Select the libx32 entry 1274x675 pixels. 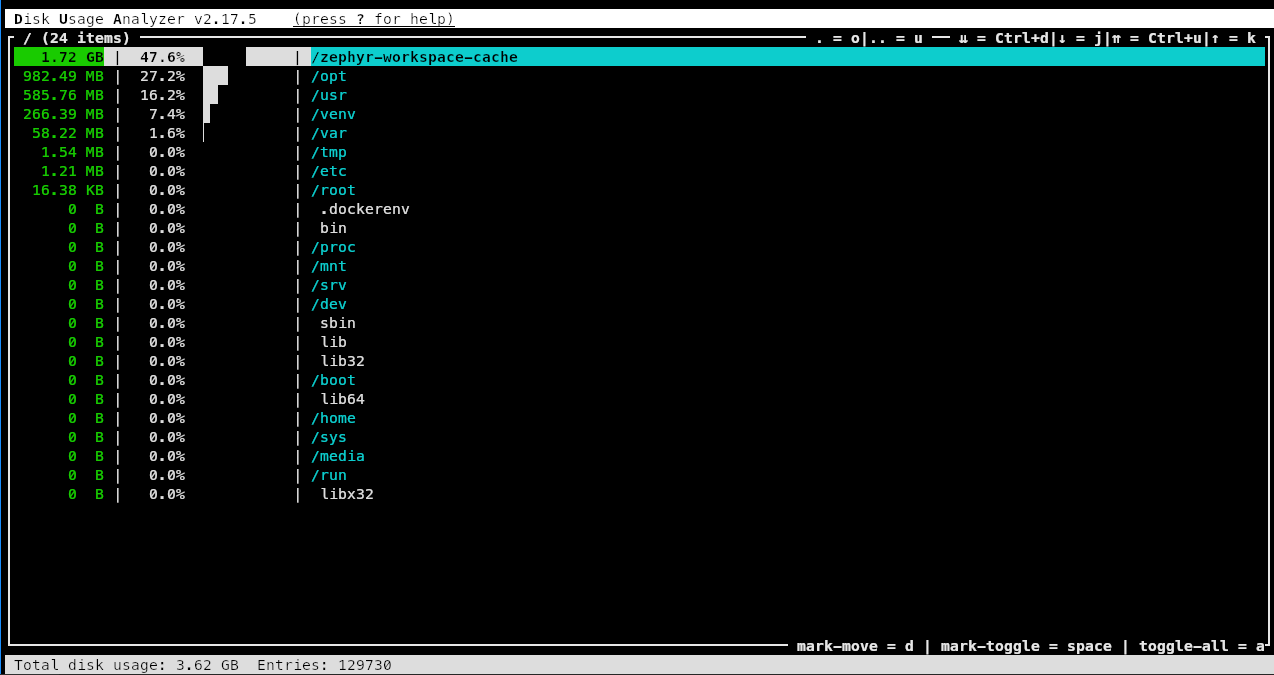346,494
